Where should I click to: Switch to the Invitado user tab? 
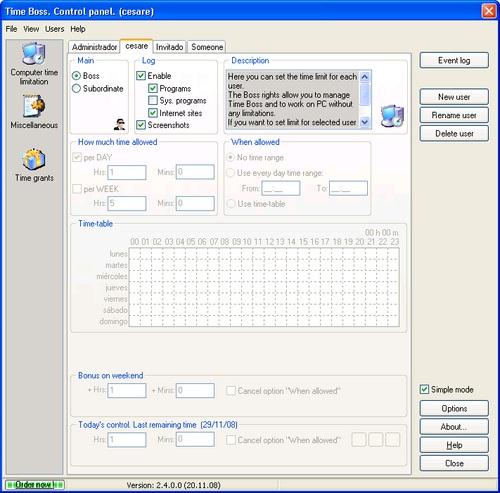(169, 47)
